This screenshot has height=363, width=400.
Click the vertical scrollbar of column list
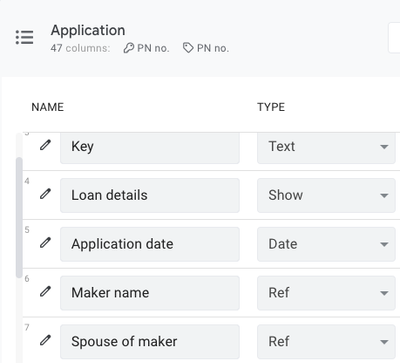click(19, 217)
